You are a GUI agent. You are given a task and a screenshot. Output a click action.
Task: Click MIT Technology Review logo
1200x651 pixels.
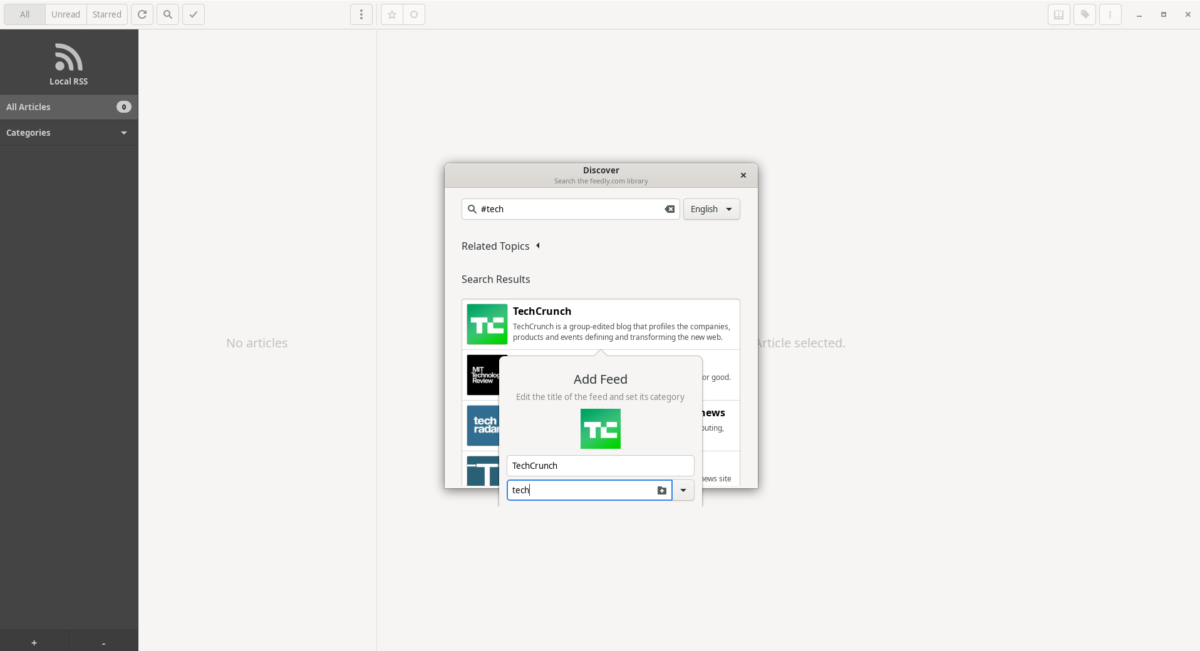point(483,375)
